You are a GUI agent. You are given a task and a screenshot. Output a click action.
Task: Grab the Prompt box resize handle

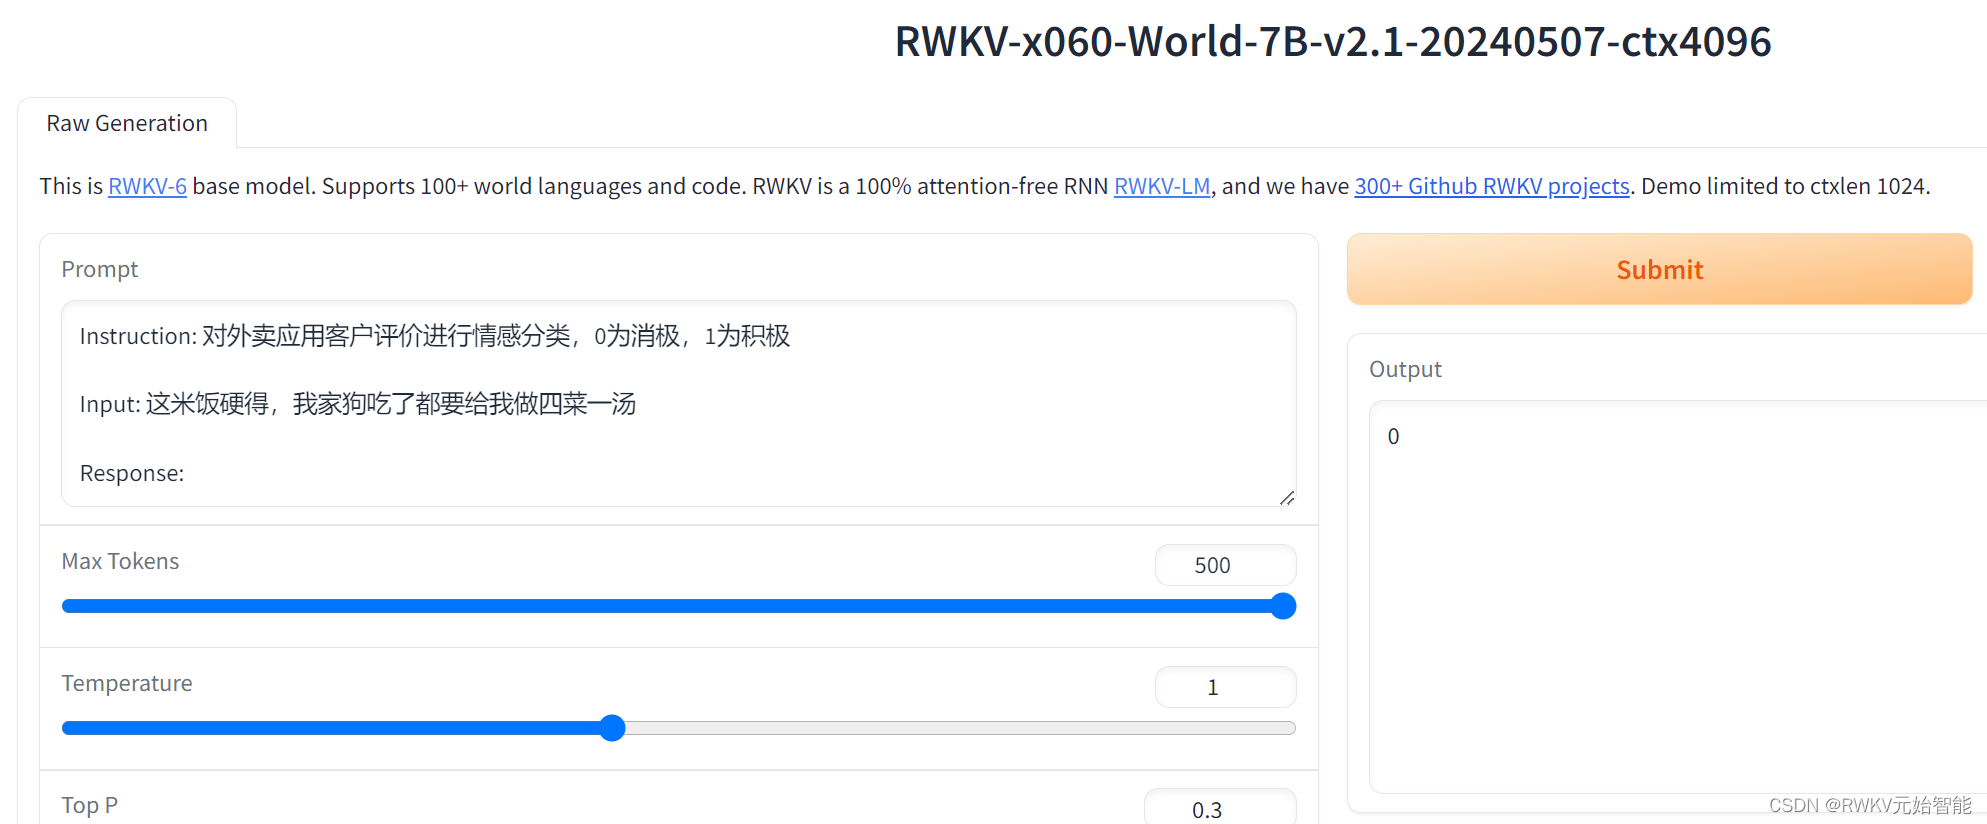pos(1287,497)
